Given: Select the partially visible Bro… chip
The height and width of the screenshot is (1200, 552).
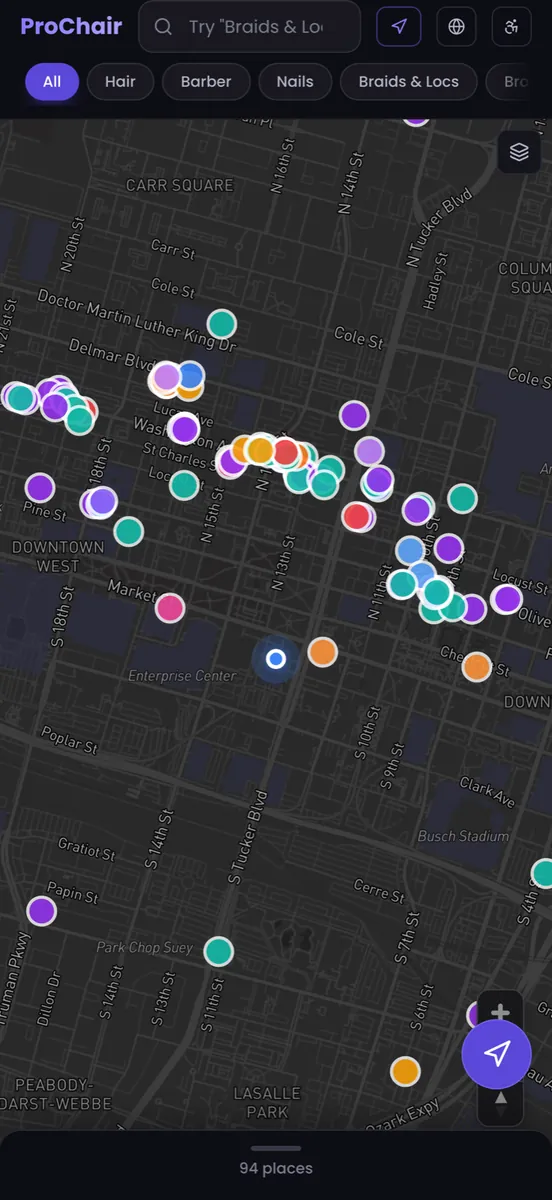Looking at the screenshot, I should [518, 82].
